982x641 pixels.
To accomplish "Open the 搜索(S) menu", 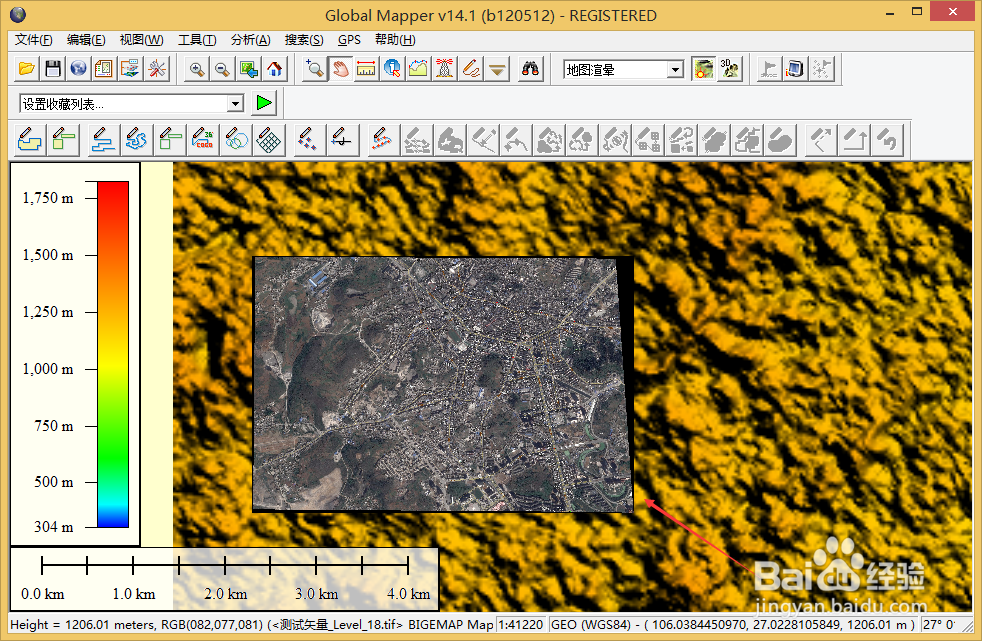I will point(304,40).
